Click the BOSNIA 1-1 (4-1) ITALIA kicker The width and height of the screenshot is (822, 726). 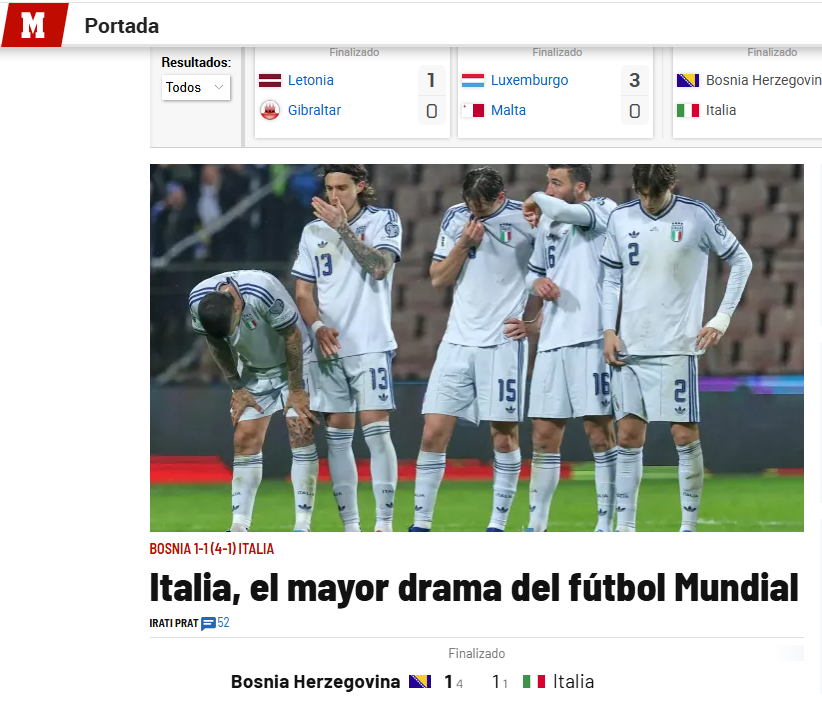pyautogui.click(x=212, y=549)
